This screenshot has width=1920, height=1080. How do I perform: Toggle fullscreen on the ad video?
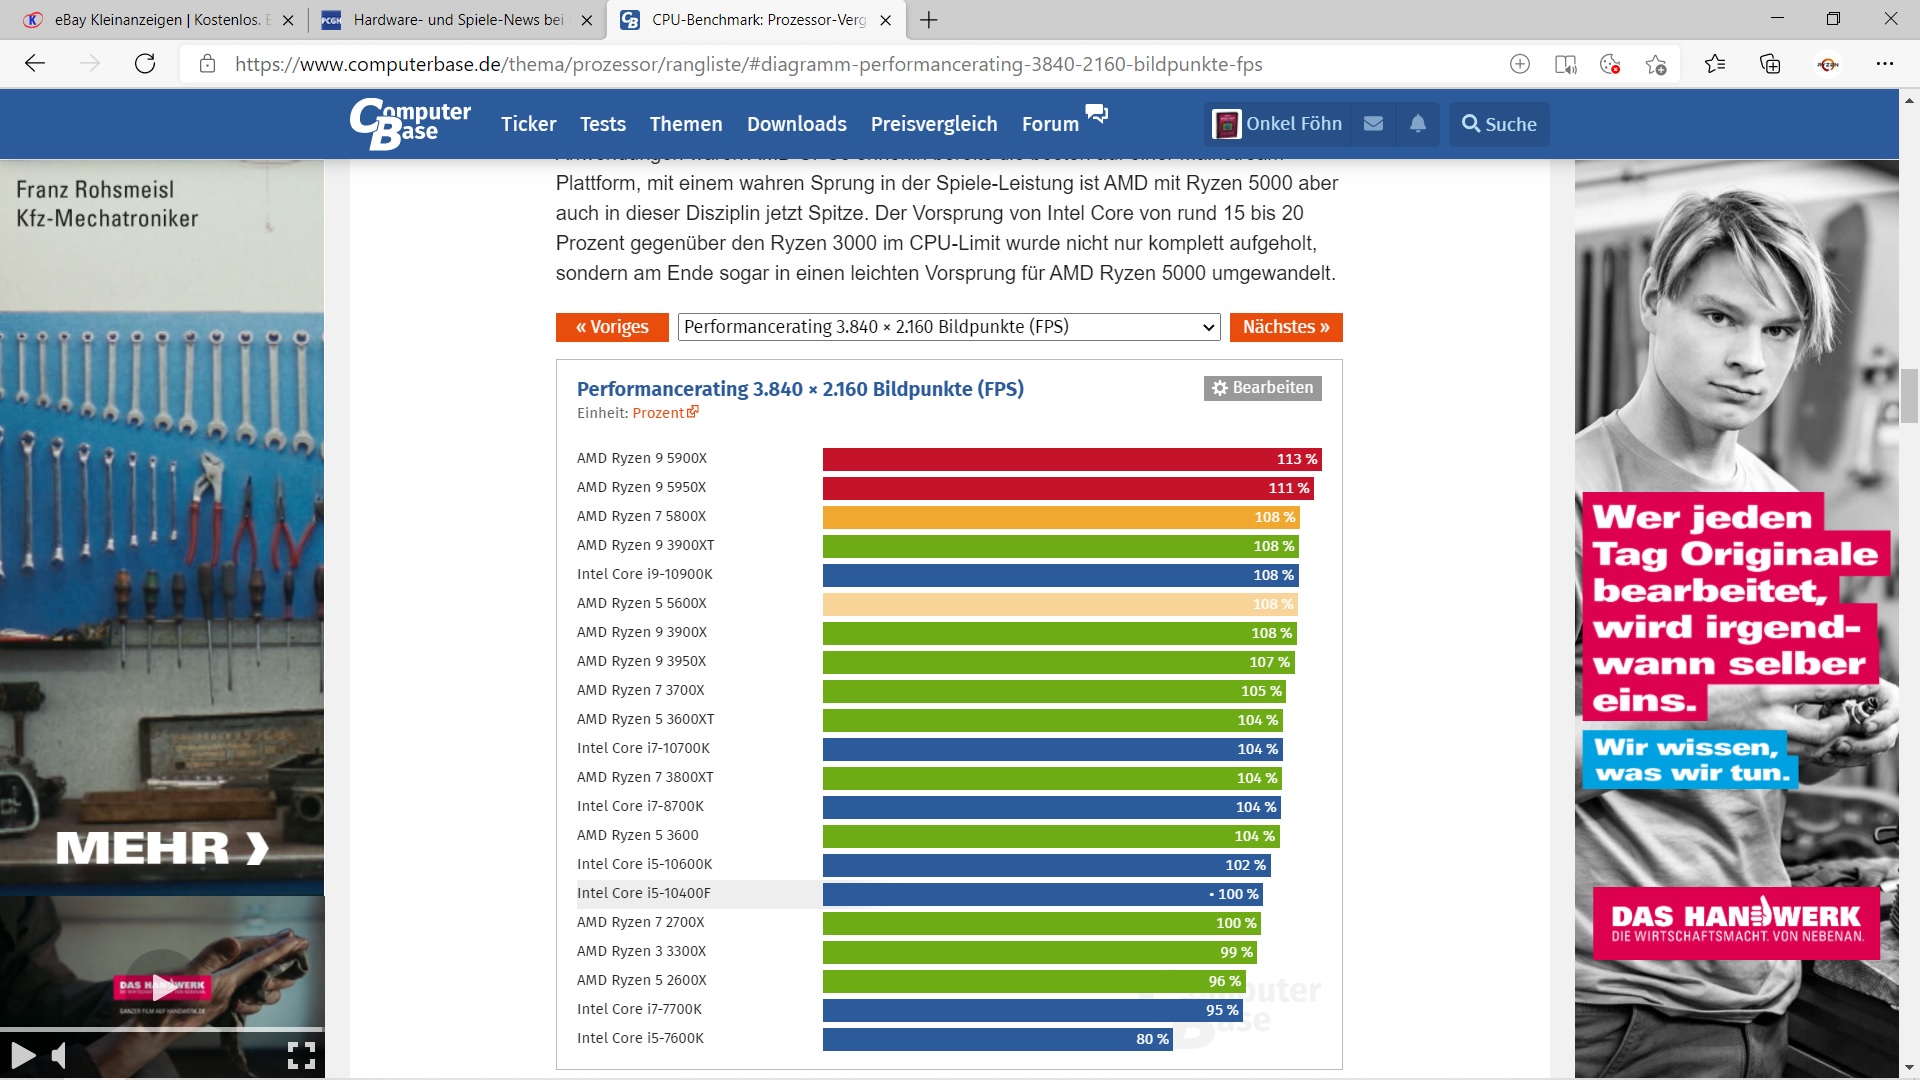(301, 1055)
